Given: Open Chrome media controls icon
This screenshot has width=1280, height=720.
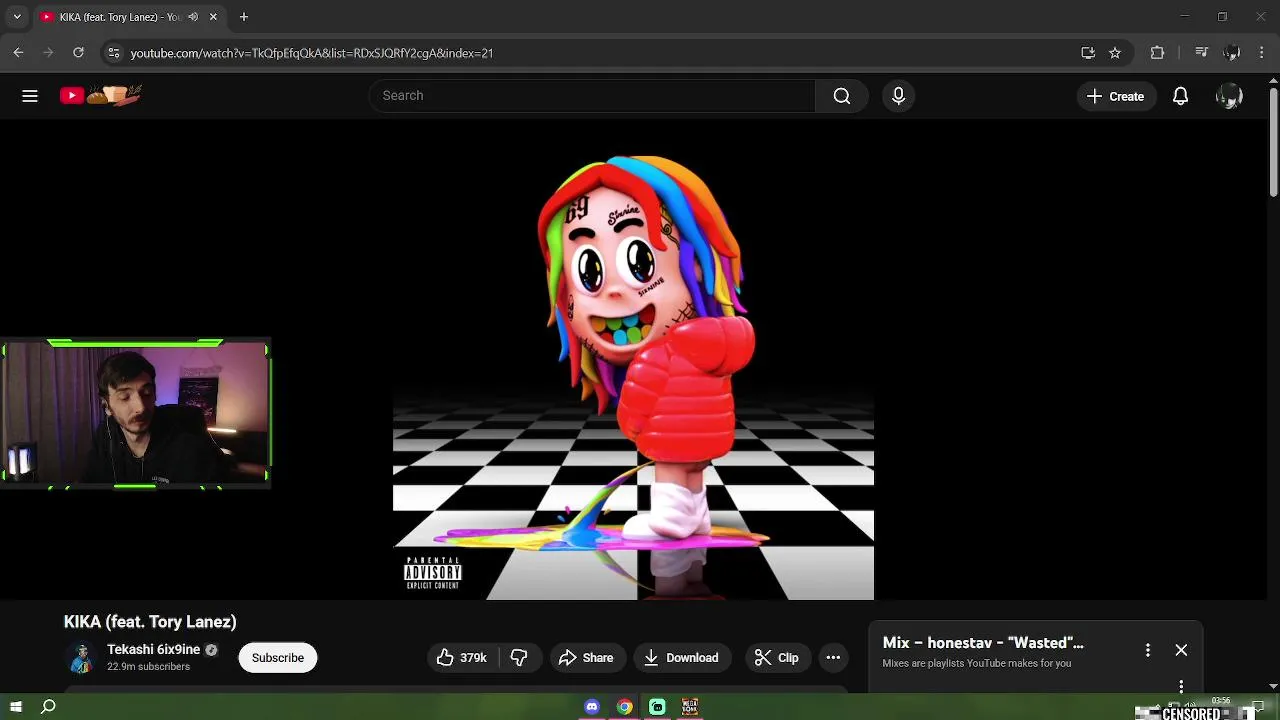Looking at the screenshot, I should (x=1202, y=53).
